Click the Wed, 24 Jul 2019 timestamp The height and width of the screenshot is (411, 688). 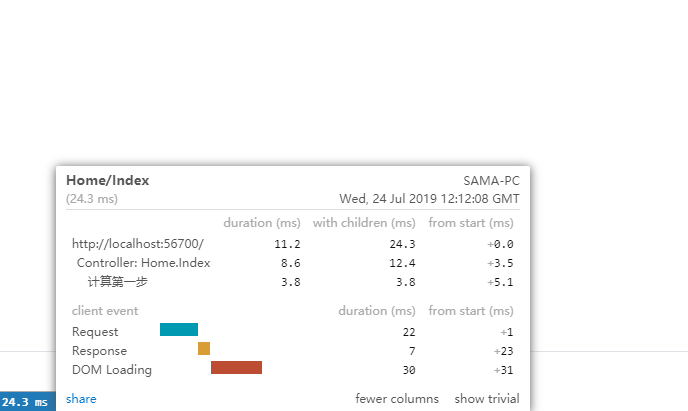click(x=429, y=199)
